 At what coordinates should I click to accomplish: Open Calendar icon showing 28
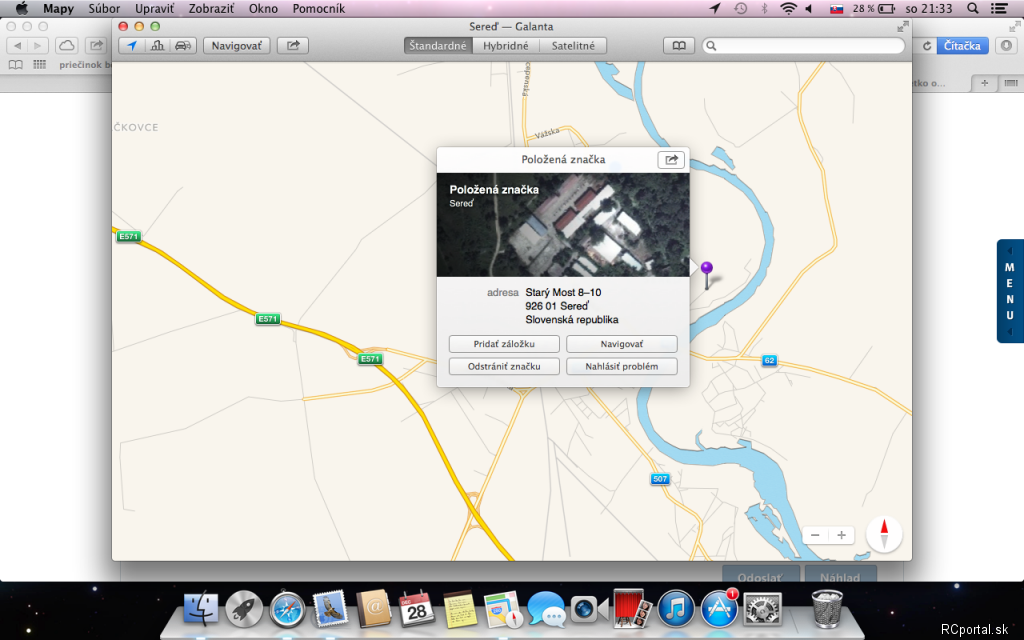(417, 609)
